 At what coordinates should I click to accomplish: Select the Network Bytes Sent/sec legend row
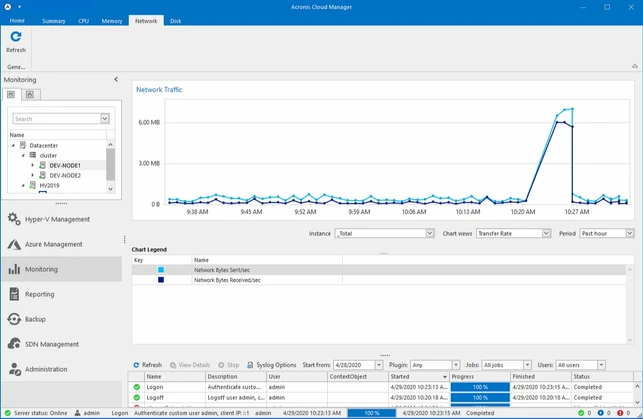(x=379, y=270)
